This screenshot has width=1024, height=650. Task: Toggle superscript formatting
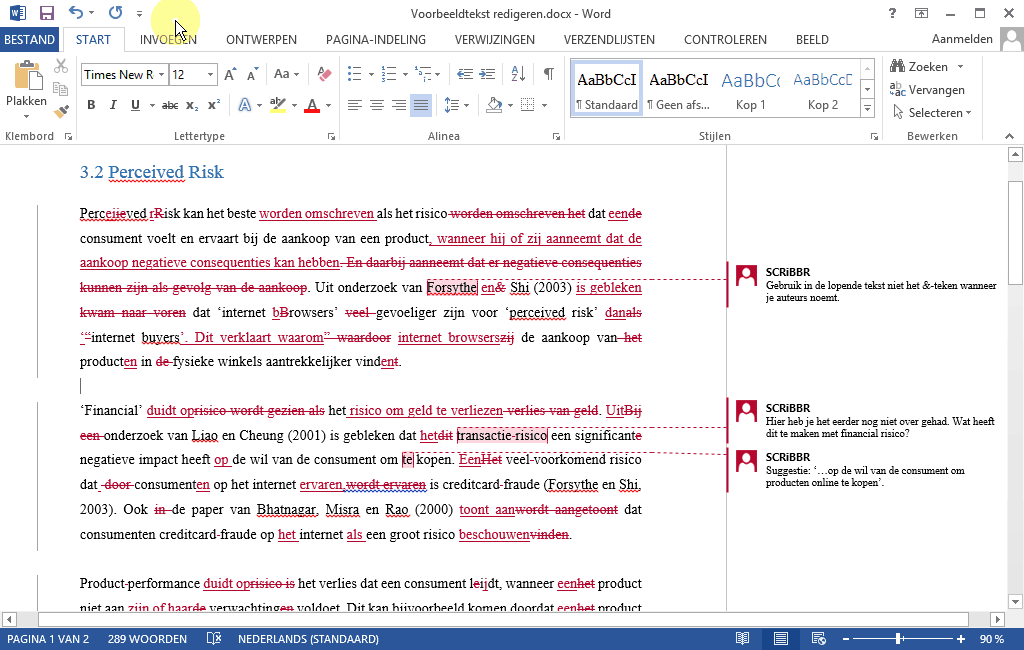(x=214, y=105)
